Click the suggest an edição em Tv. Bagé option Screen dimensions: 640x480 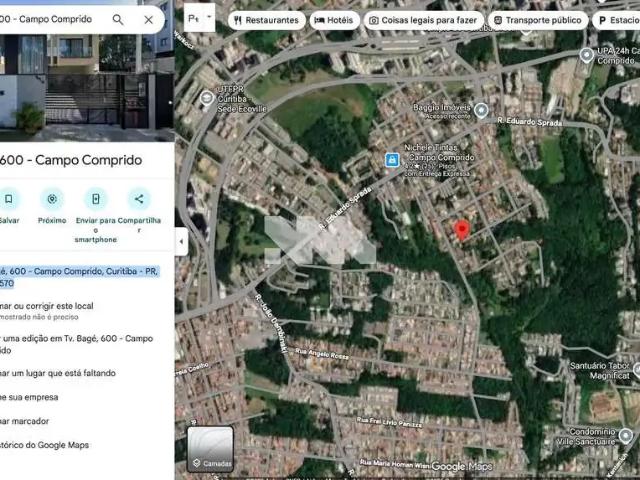point(76,344)
